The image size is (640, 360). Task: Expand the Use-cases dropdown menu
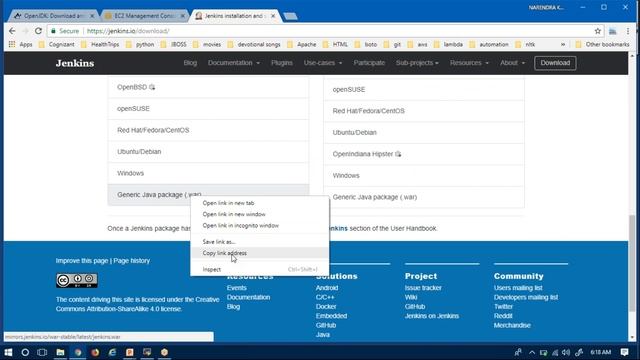tap(323, 63)
